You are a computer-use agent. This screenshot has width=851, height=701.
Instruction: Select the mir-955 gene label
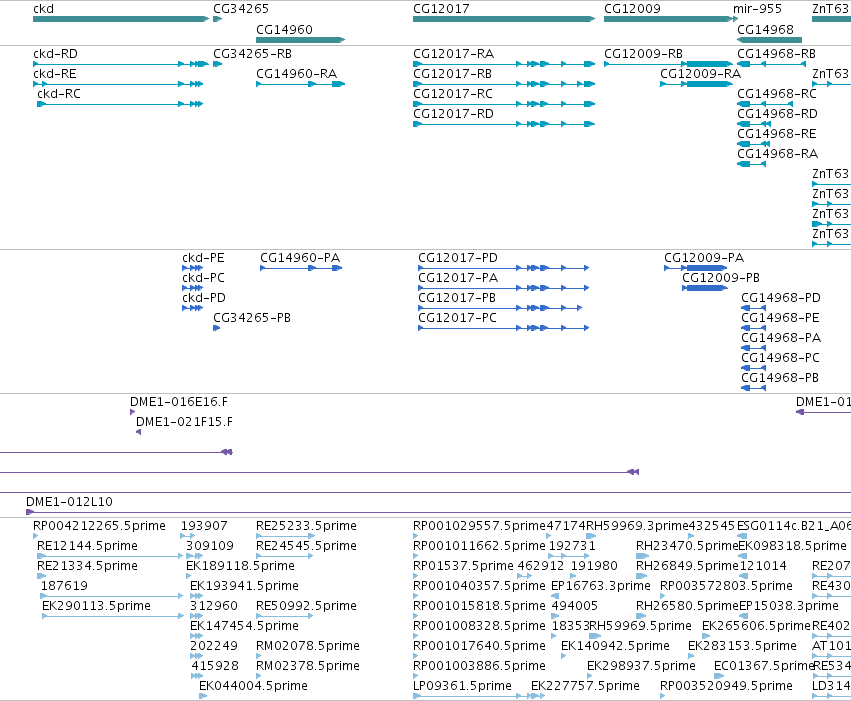tap(757, 9)
